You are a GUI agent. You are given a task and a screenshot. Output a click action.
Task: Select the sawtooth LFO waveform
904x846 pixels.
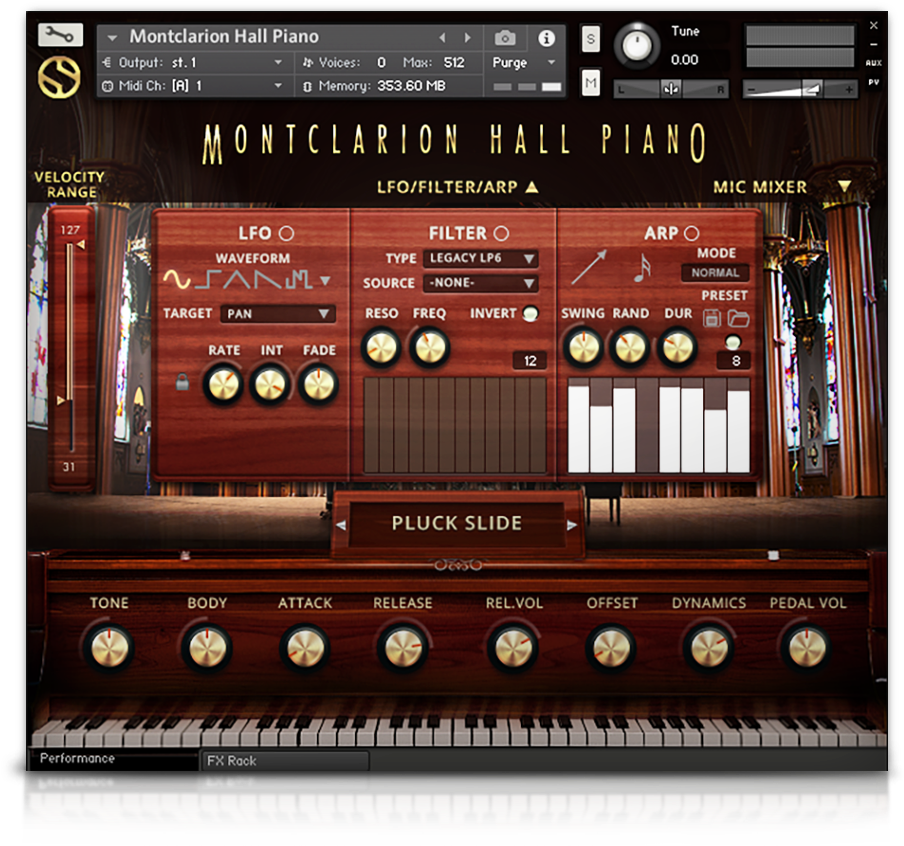(268, 280)
